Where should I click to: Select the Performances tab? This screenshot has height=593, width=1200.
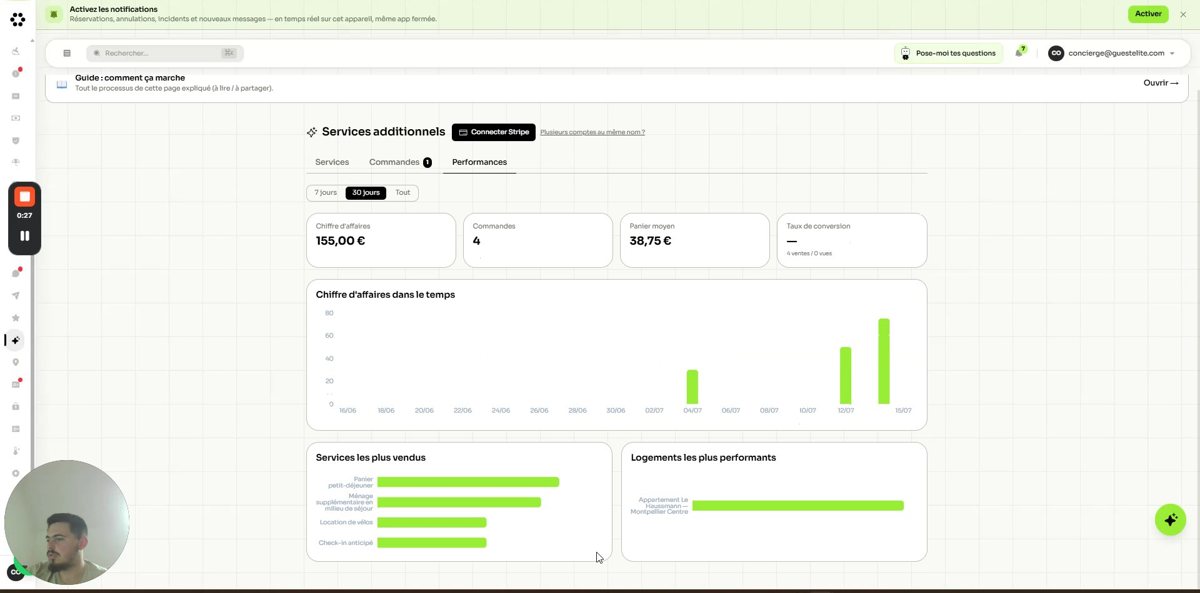479,162
